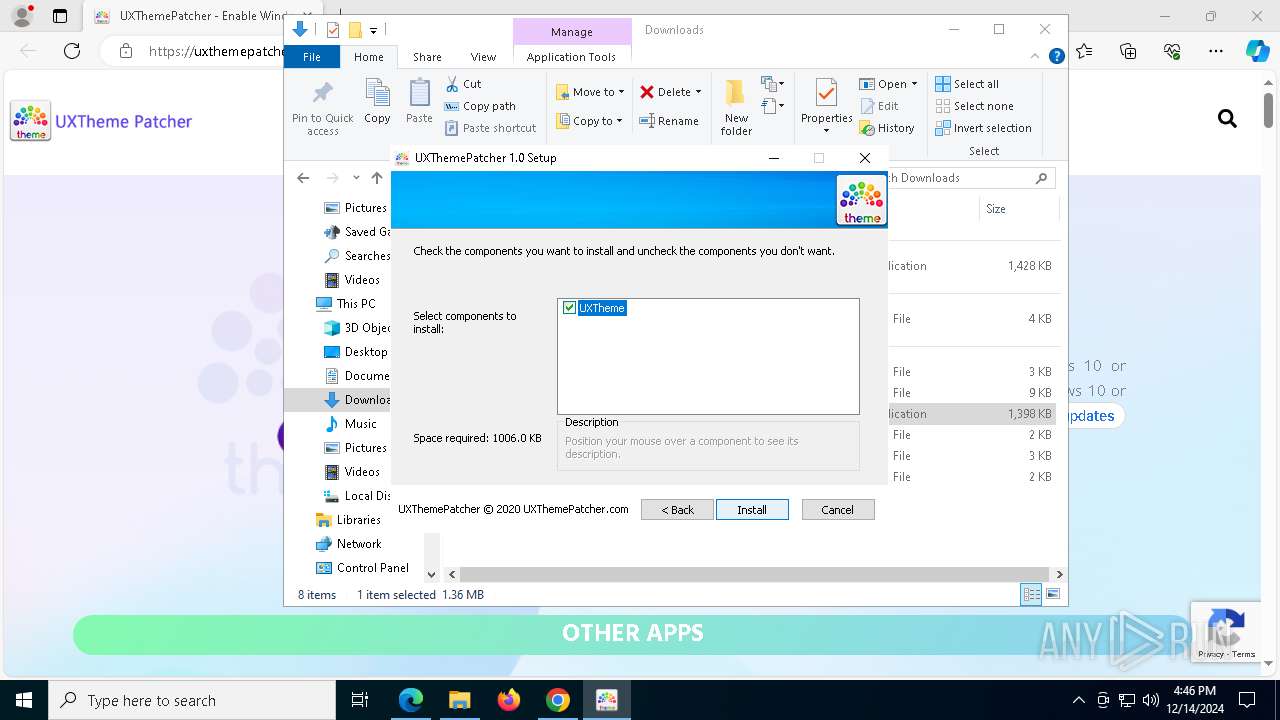Click Rename in Explorer ribbon
Viewport: 1280px width, 720px height.
pos(669,121)
